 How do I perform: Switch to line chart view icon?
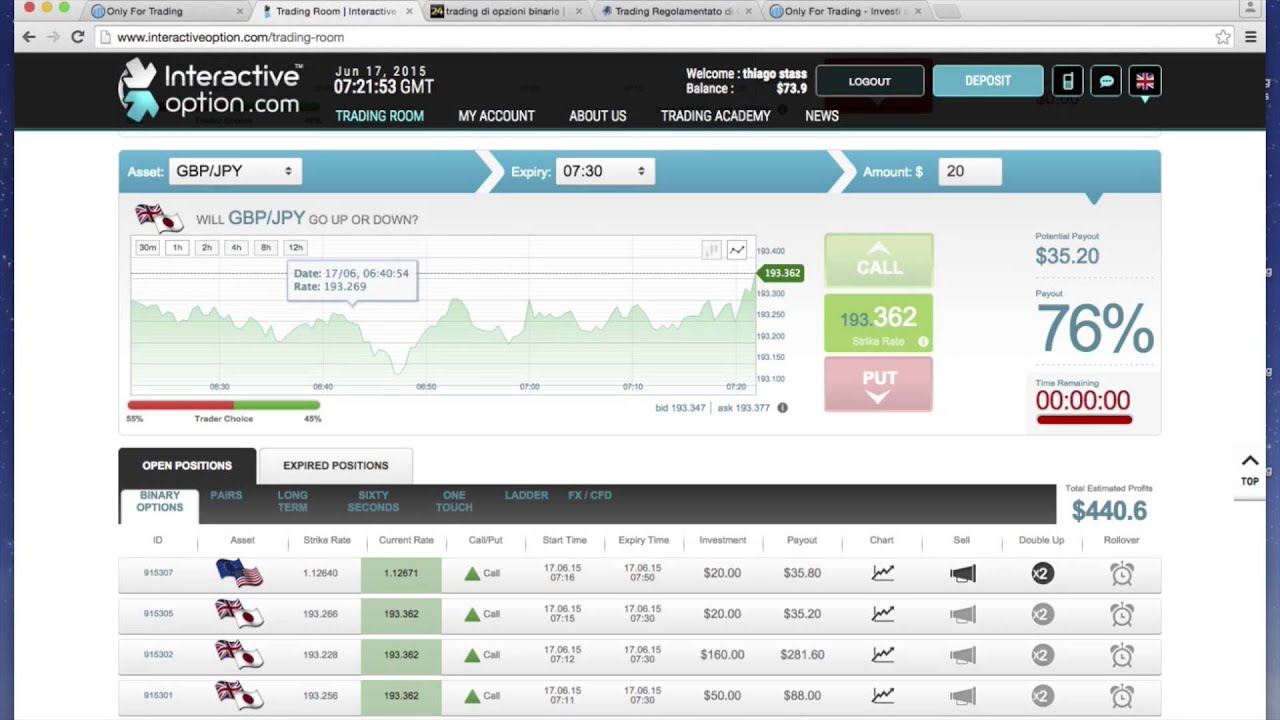(x=737, y=250)
